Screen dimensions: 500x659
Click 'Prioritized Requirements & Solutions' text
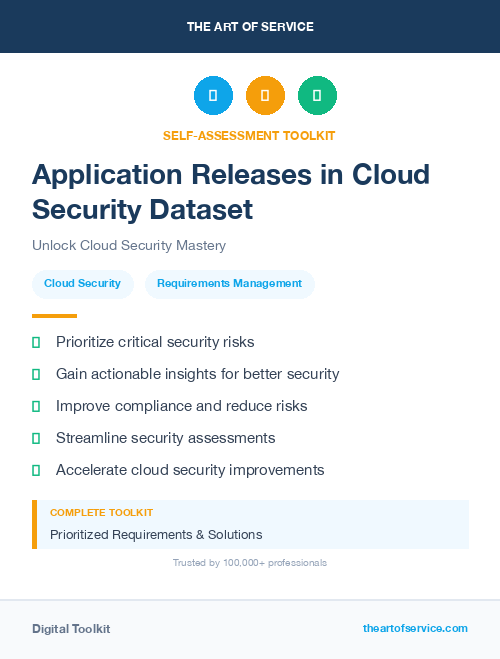pyautogui.click(x=156, y=535)
